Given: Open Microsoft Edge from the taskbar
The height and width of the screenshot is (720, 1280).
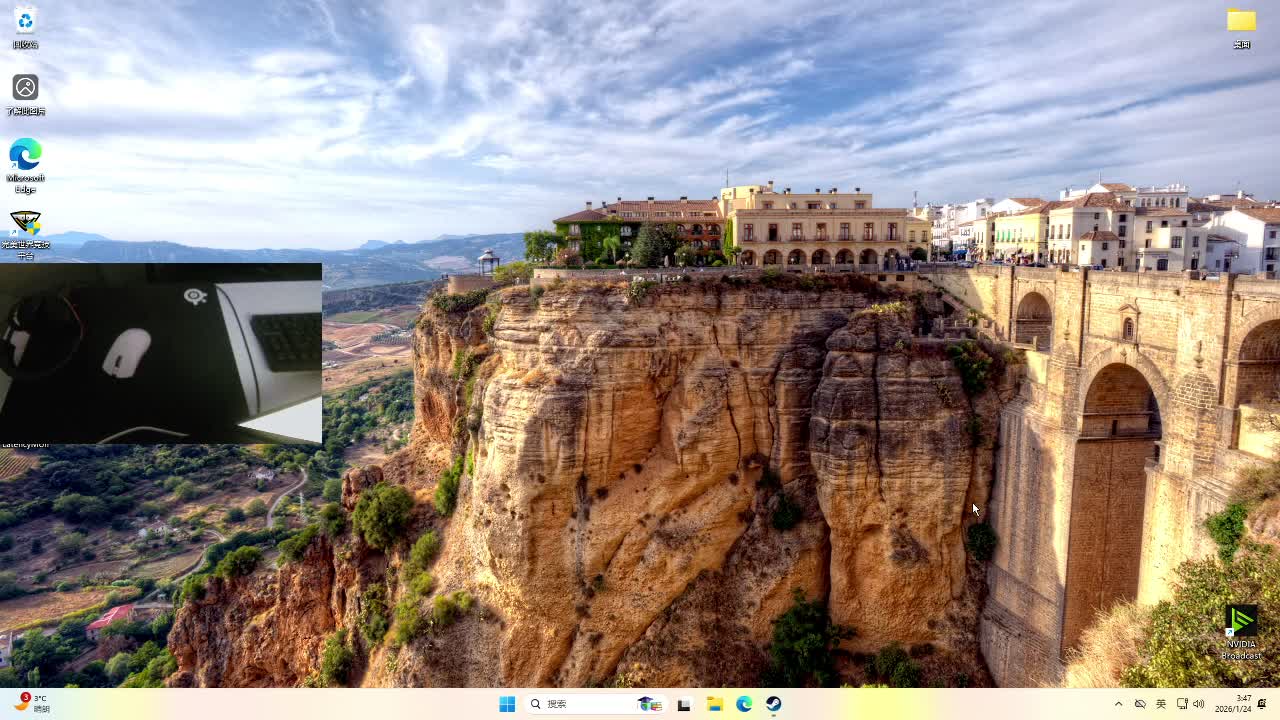Looking at the screenshot, I should tap(744, 704).
